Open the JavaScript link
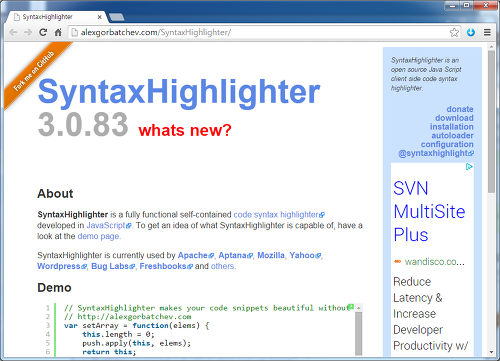500x361 pixels. click(109, 225)
